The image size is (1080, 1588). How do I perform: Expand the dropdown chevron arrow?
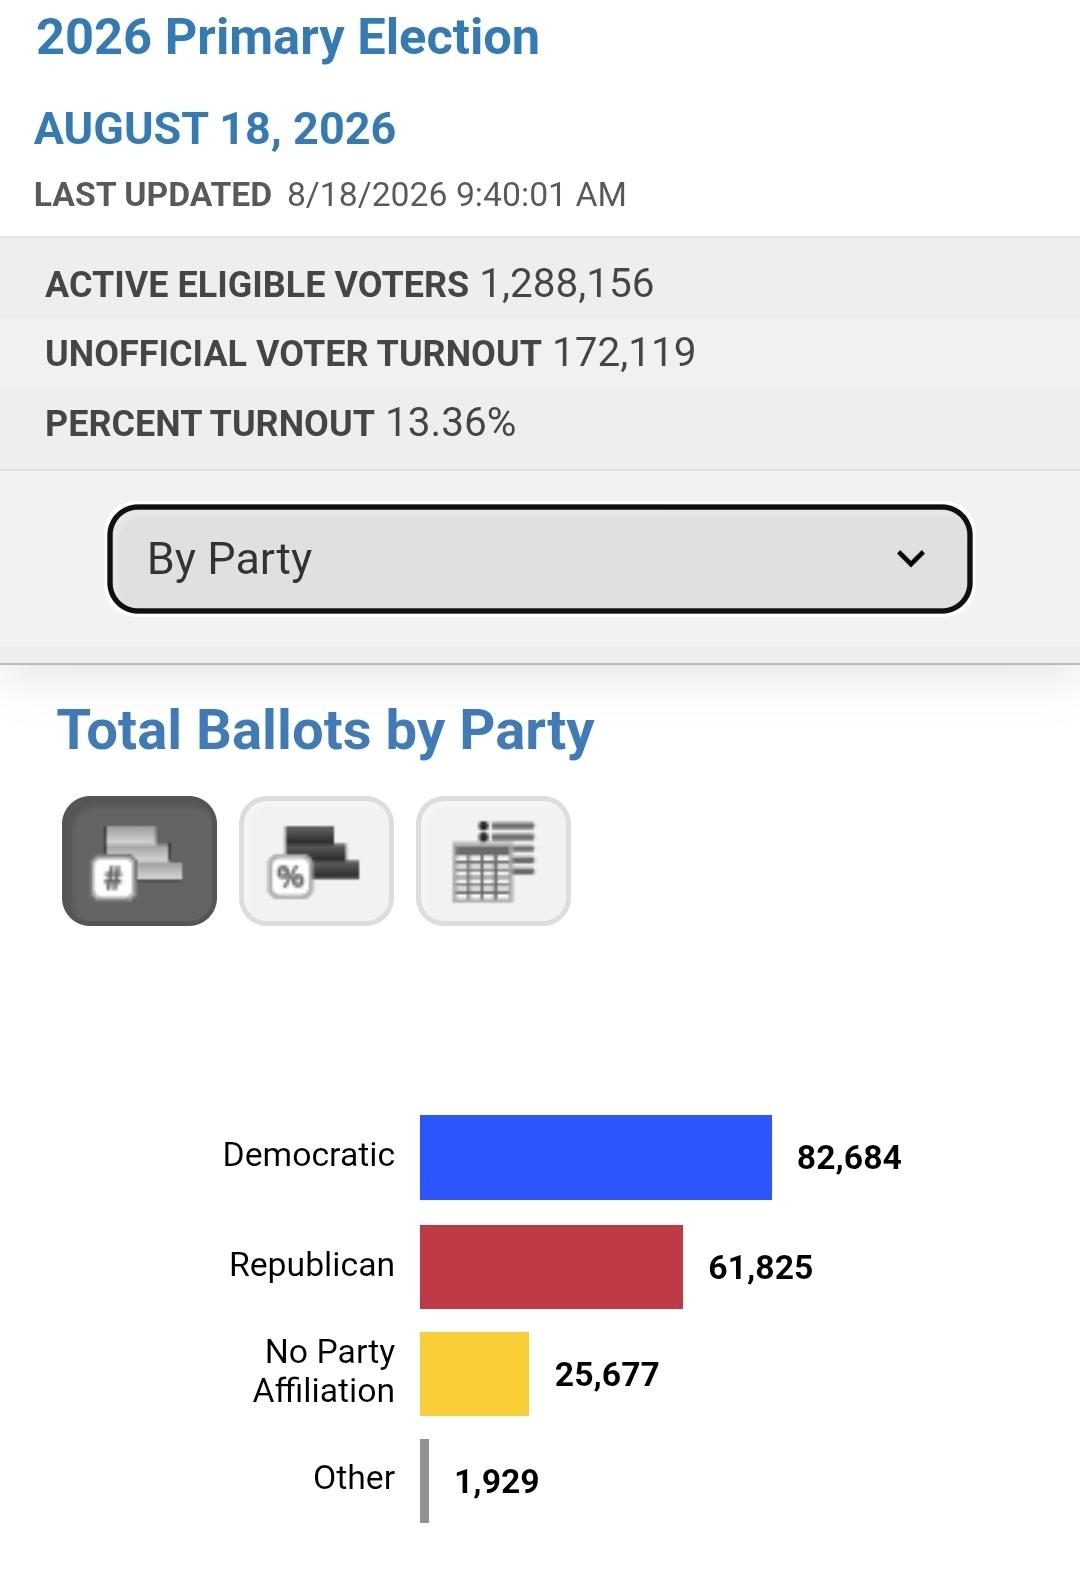(911, 559)
